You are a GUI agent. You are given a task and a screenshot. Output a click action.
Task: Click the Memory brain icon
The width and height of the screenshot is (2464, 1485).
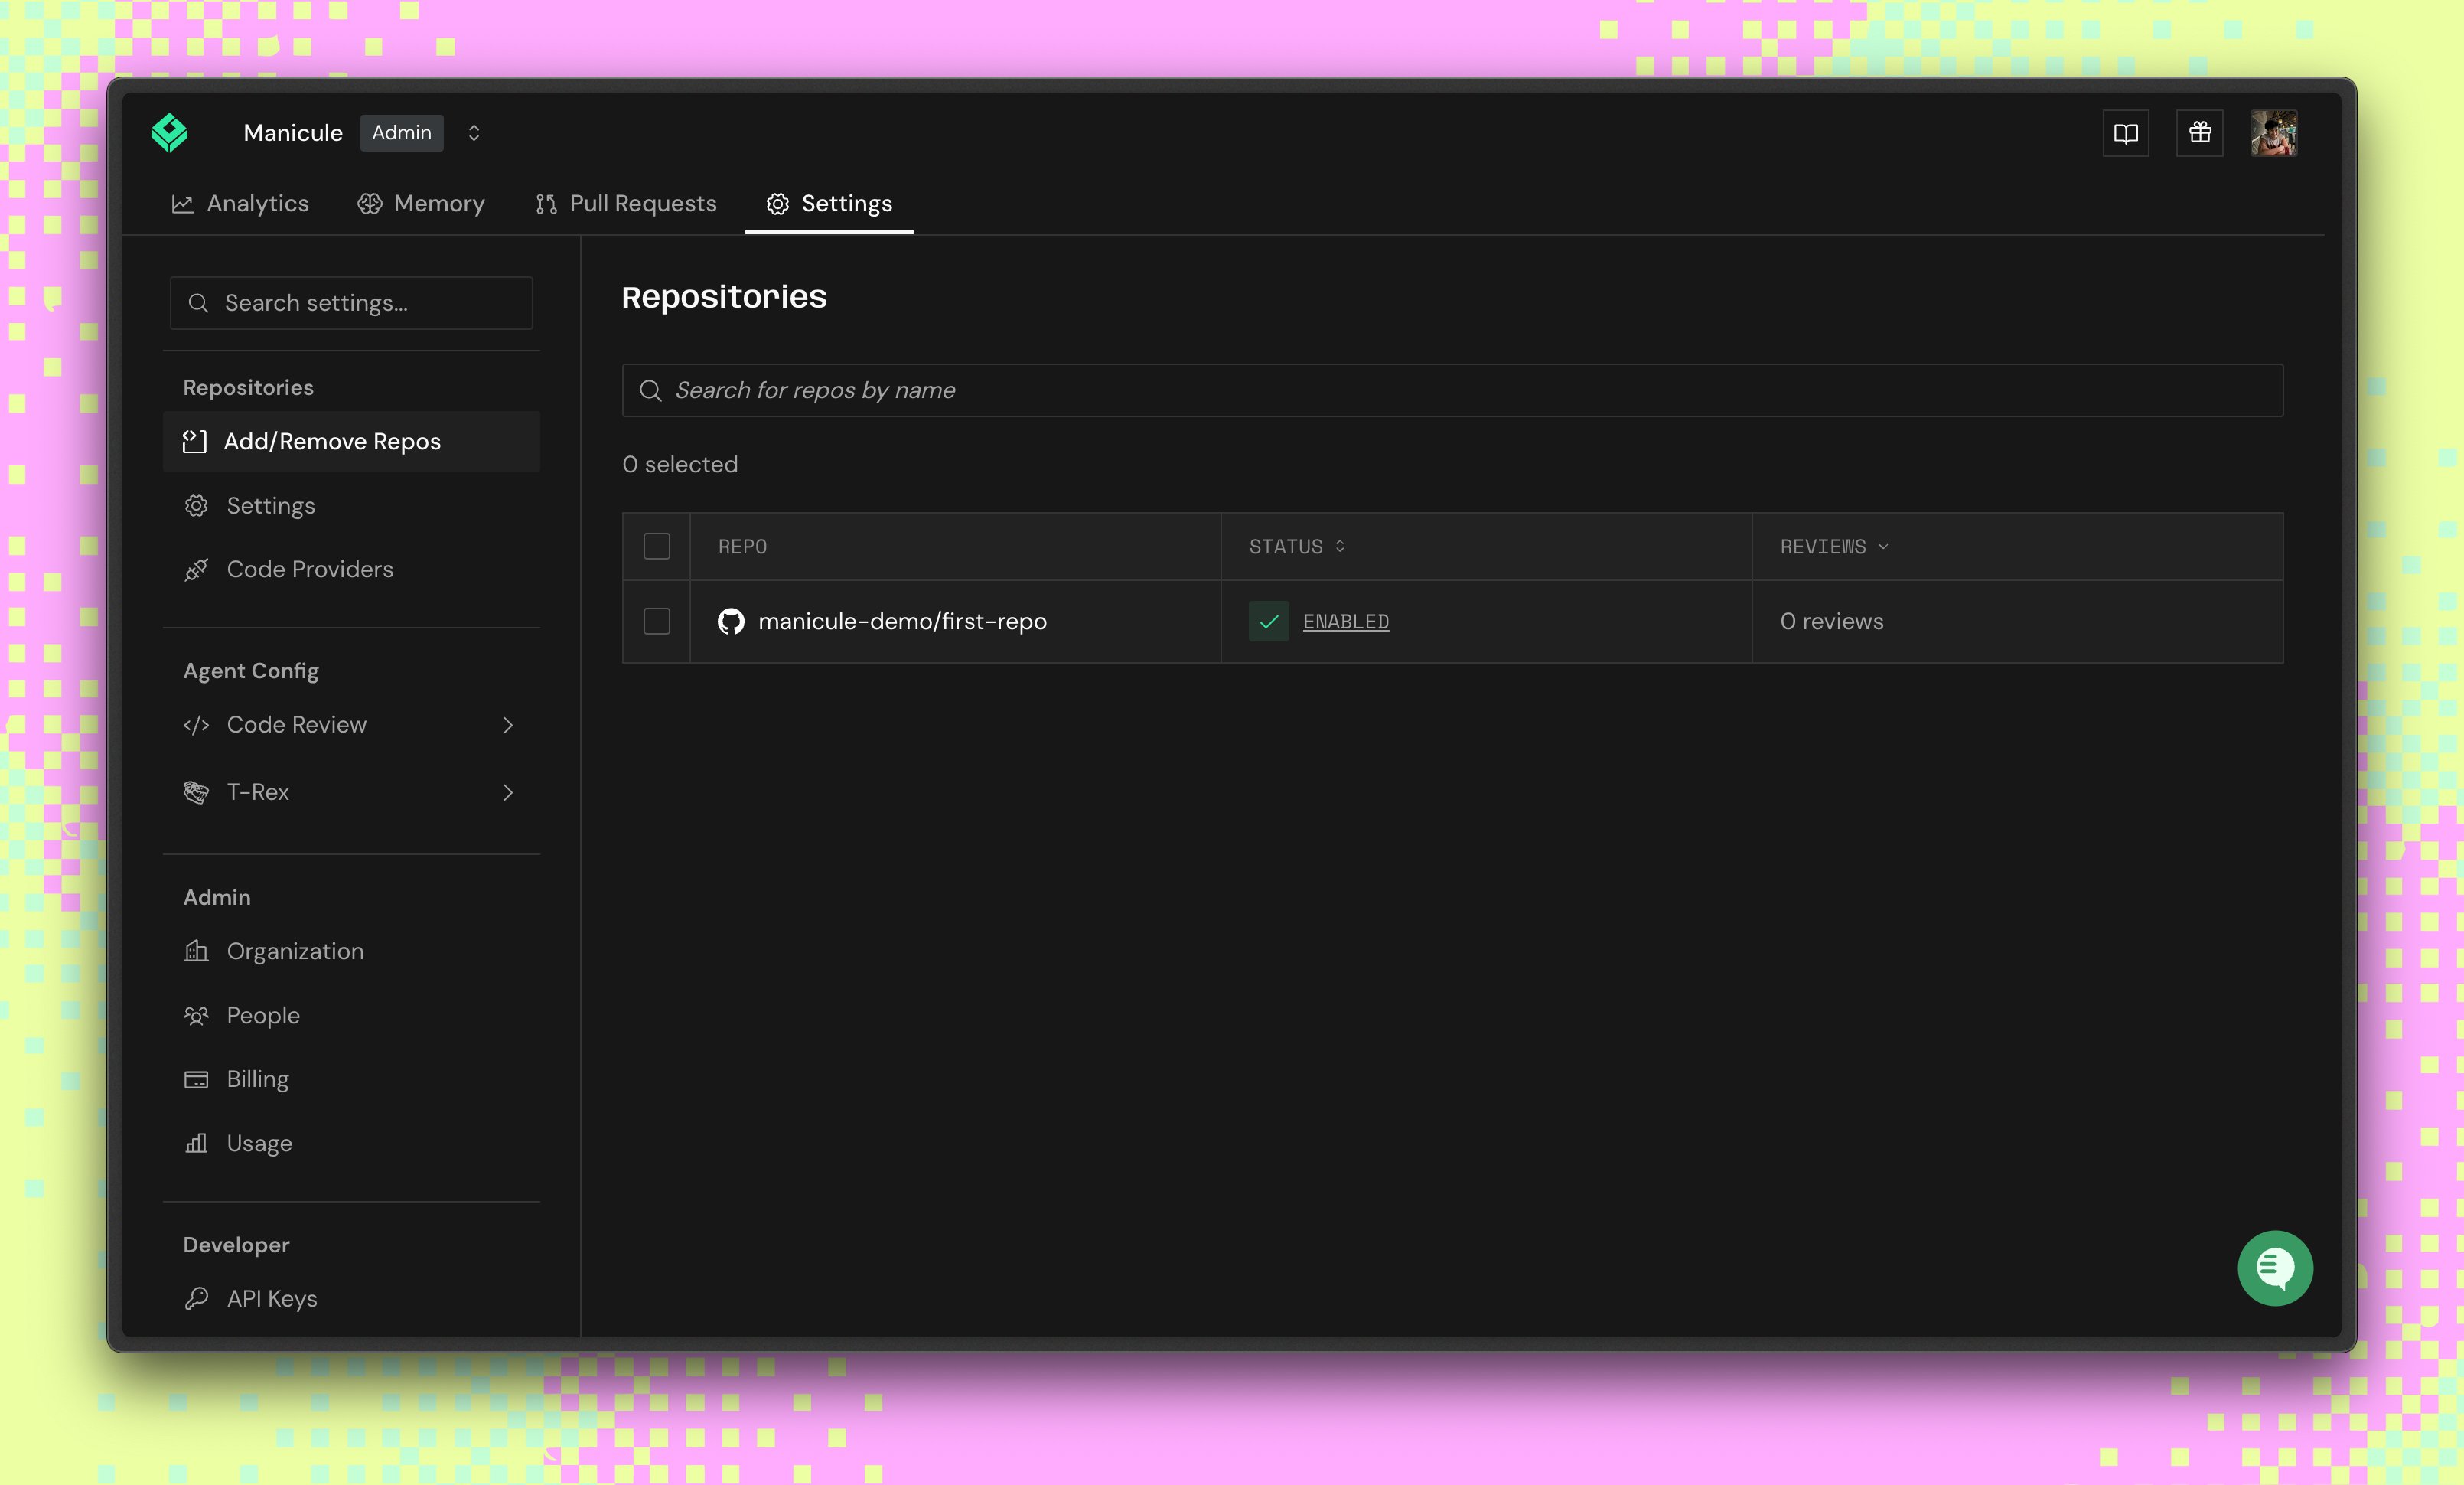[370, 204]
